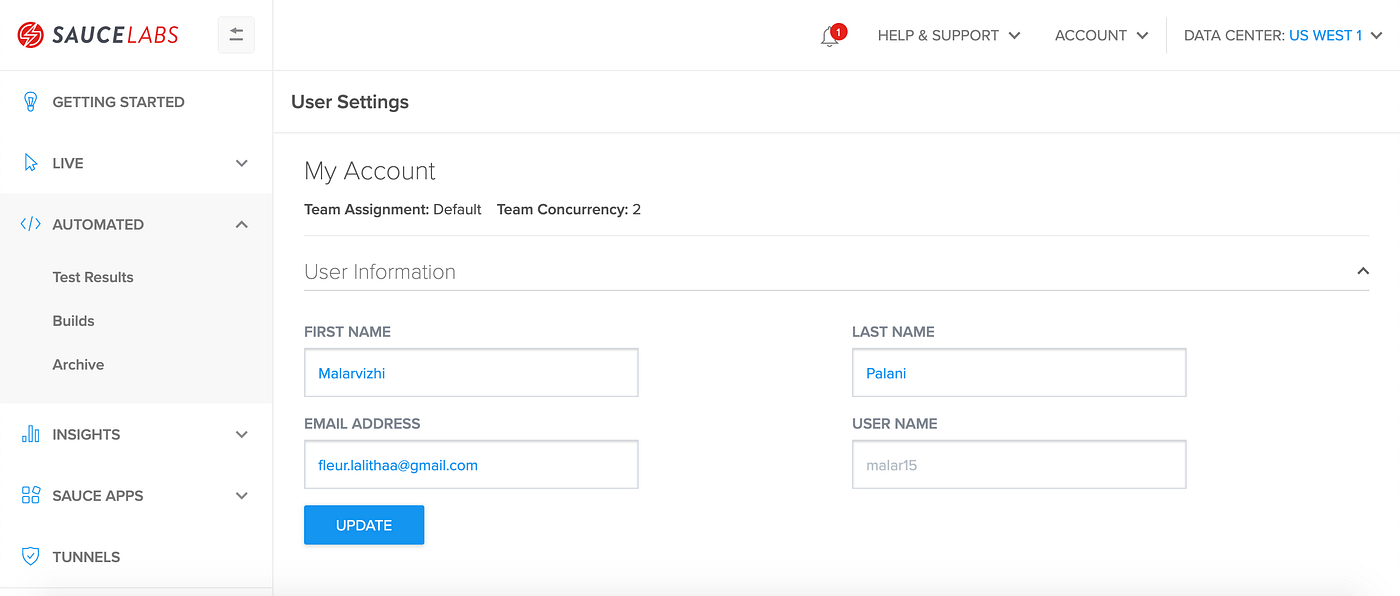Open notifications via the bell icon
The width and height of the screenshot is (1400, 596).
[829, 36]
